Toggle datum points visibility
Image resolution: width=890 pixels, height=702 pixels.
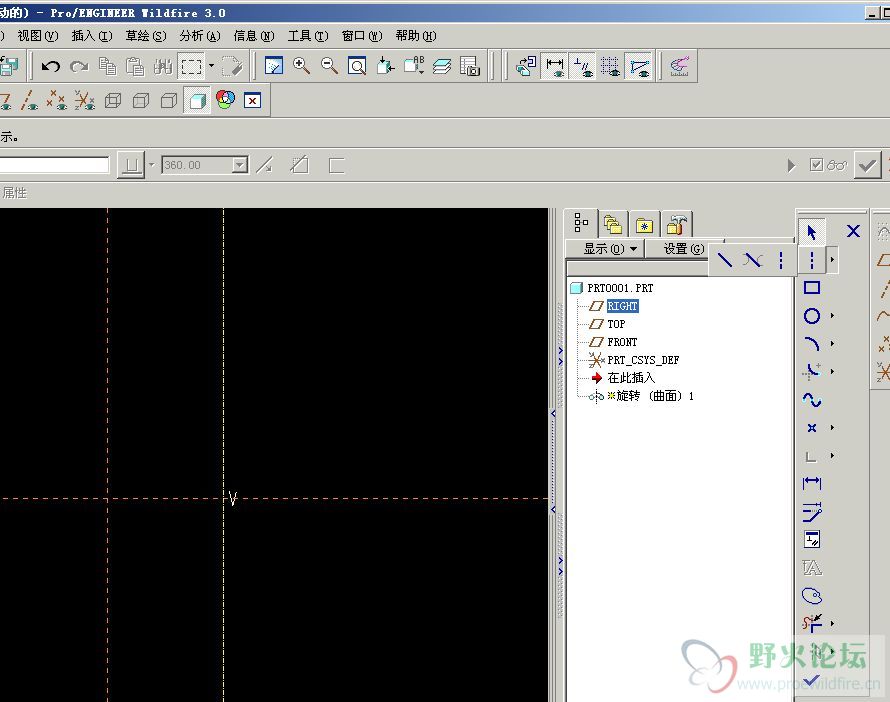coord(57,101)
